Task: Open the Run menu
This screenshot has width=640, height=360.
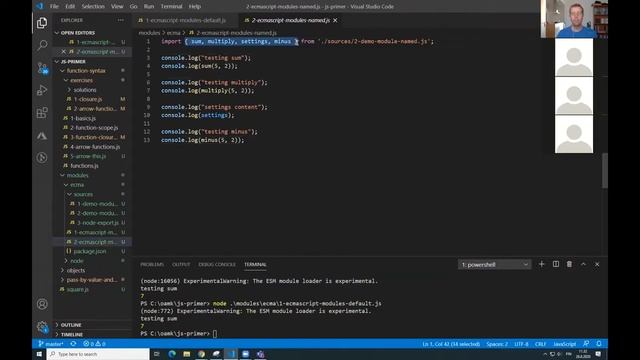Action: tap(149, 7)
